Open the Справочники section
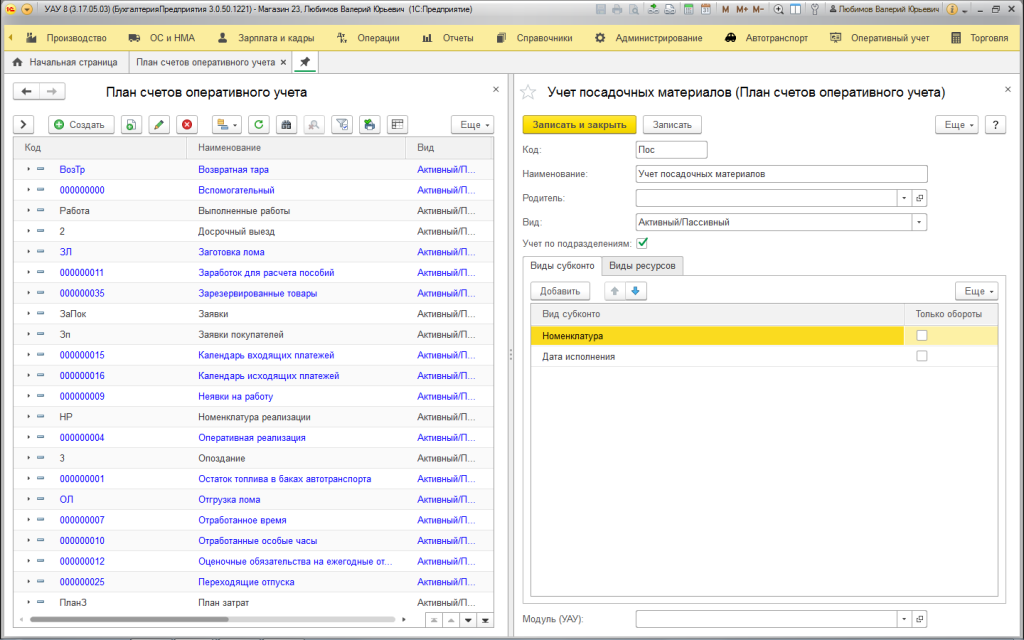 (x=534, y=38)
